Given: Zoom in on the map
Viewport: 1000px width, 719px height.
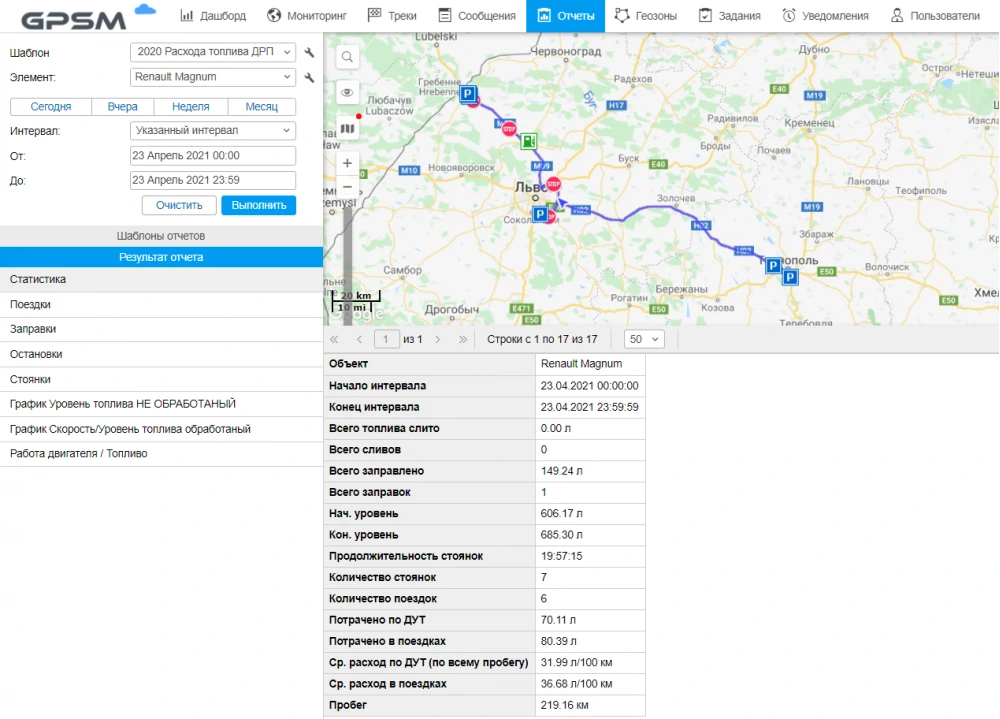Looking at the screenshot, I should (347, 163).
